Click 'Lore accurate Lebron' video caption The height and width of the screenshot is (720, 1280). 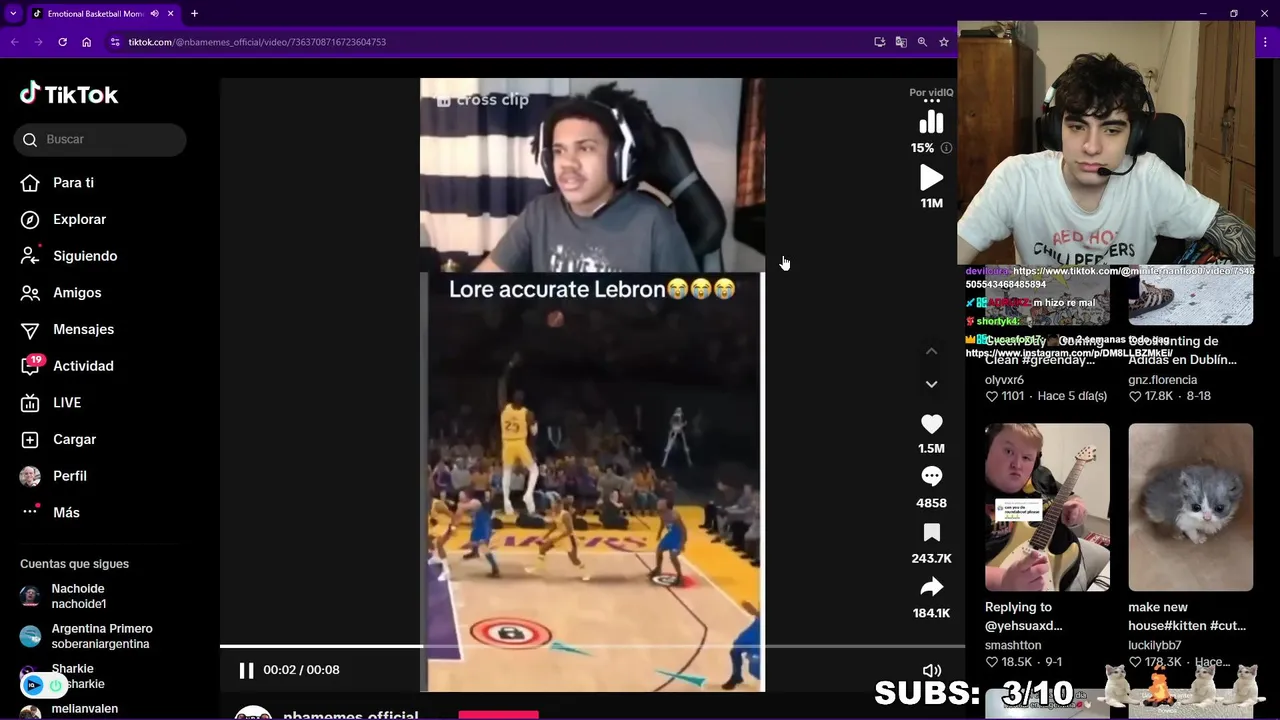(x=592, y=289)
